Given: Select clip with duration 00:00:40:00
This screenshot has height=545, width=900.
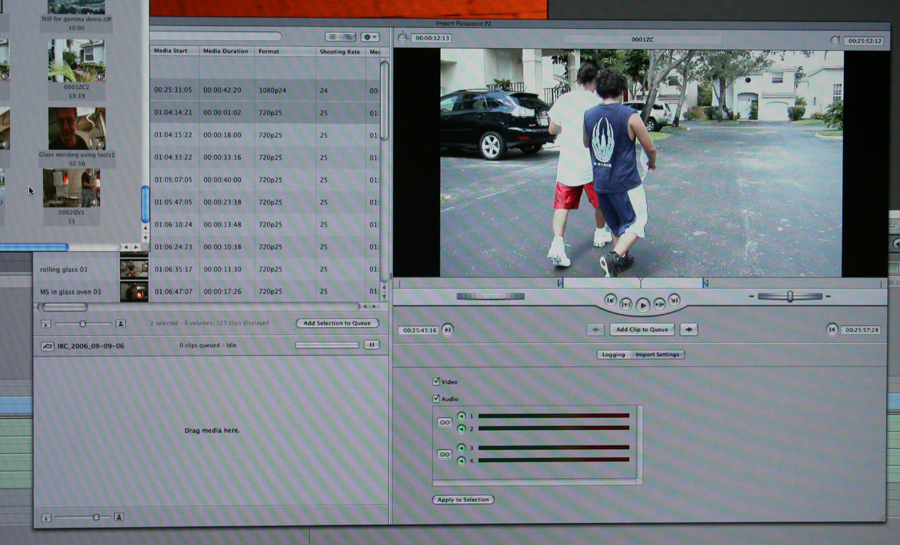Looking at the screenshot, I should tap(265, 180).
